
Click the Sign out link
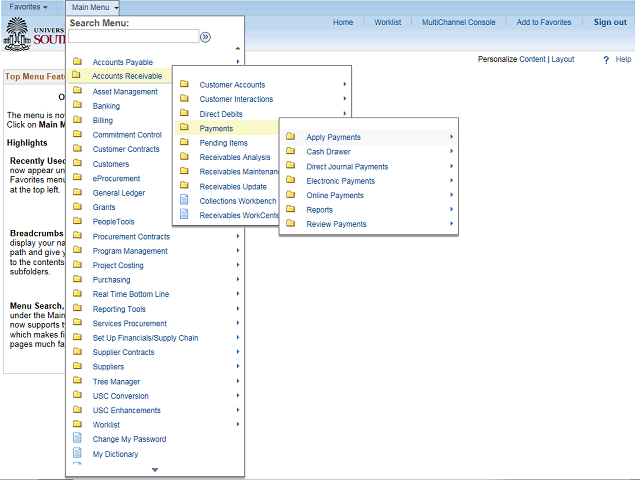coord(610,22)
